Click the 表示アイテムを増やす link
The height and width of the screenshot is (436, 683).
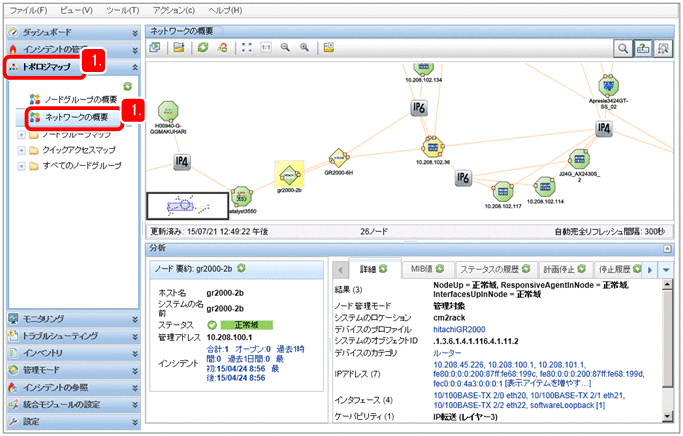(x=548, y=383)
